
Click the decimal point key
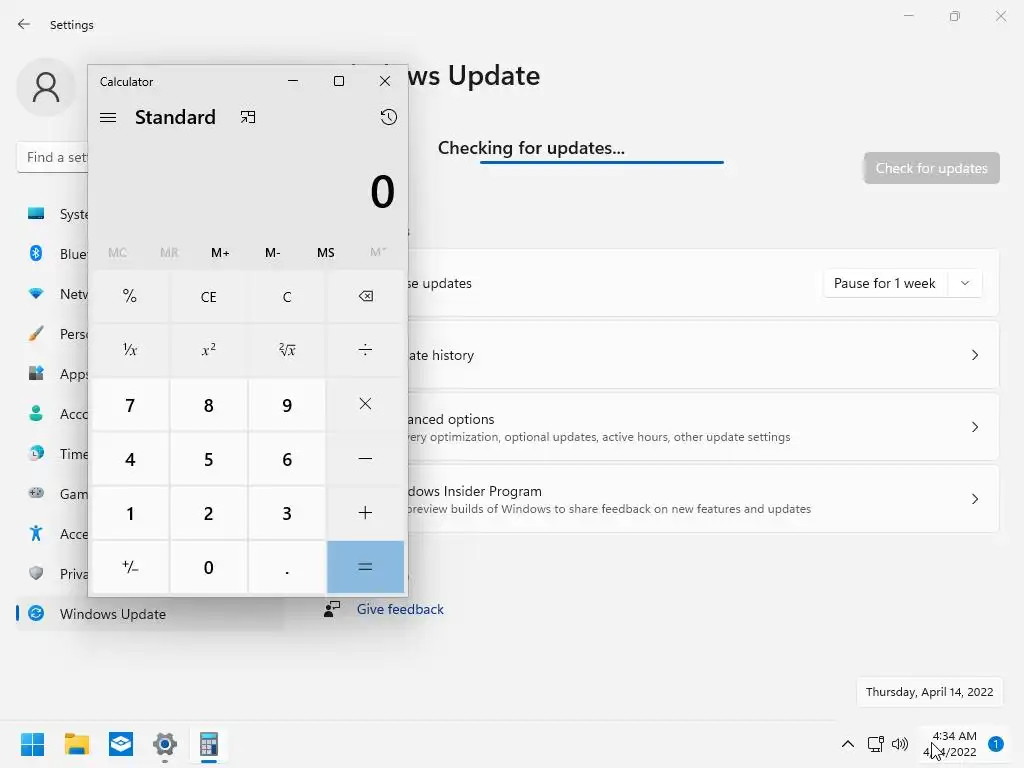287,567
